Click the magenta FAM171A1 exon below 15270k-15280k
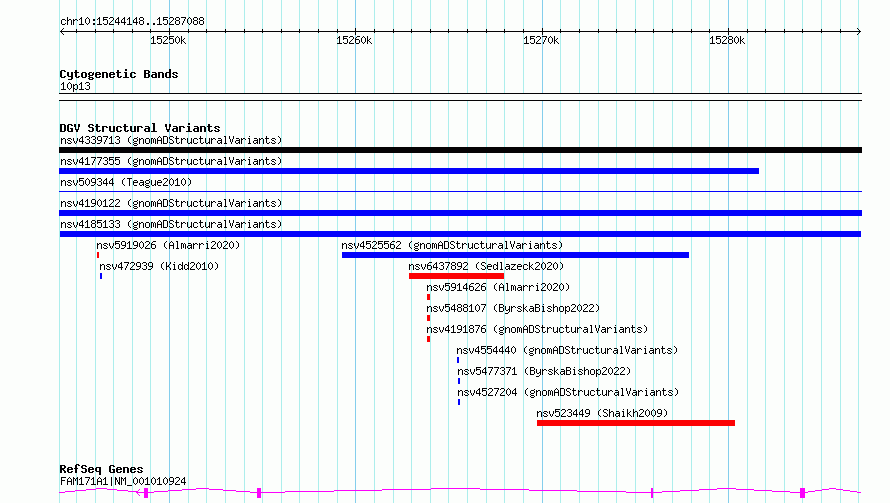Viewport: 890px width, 503px height. (x=652, y=493)
